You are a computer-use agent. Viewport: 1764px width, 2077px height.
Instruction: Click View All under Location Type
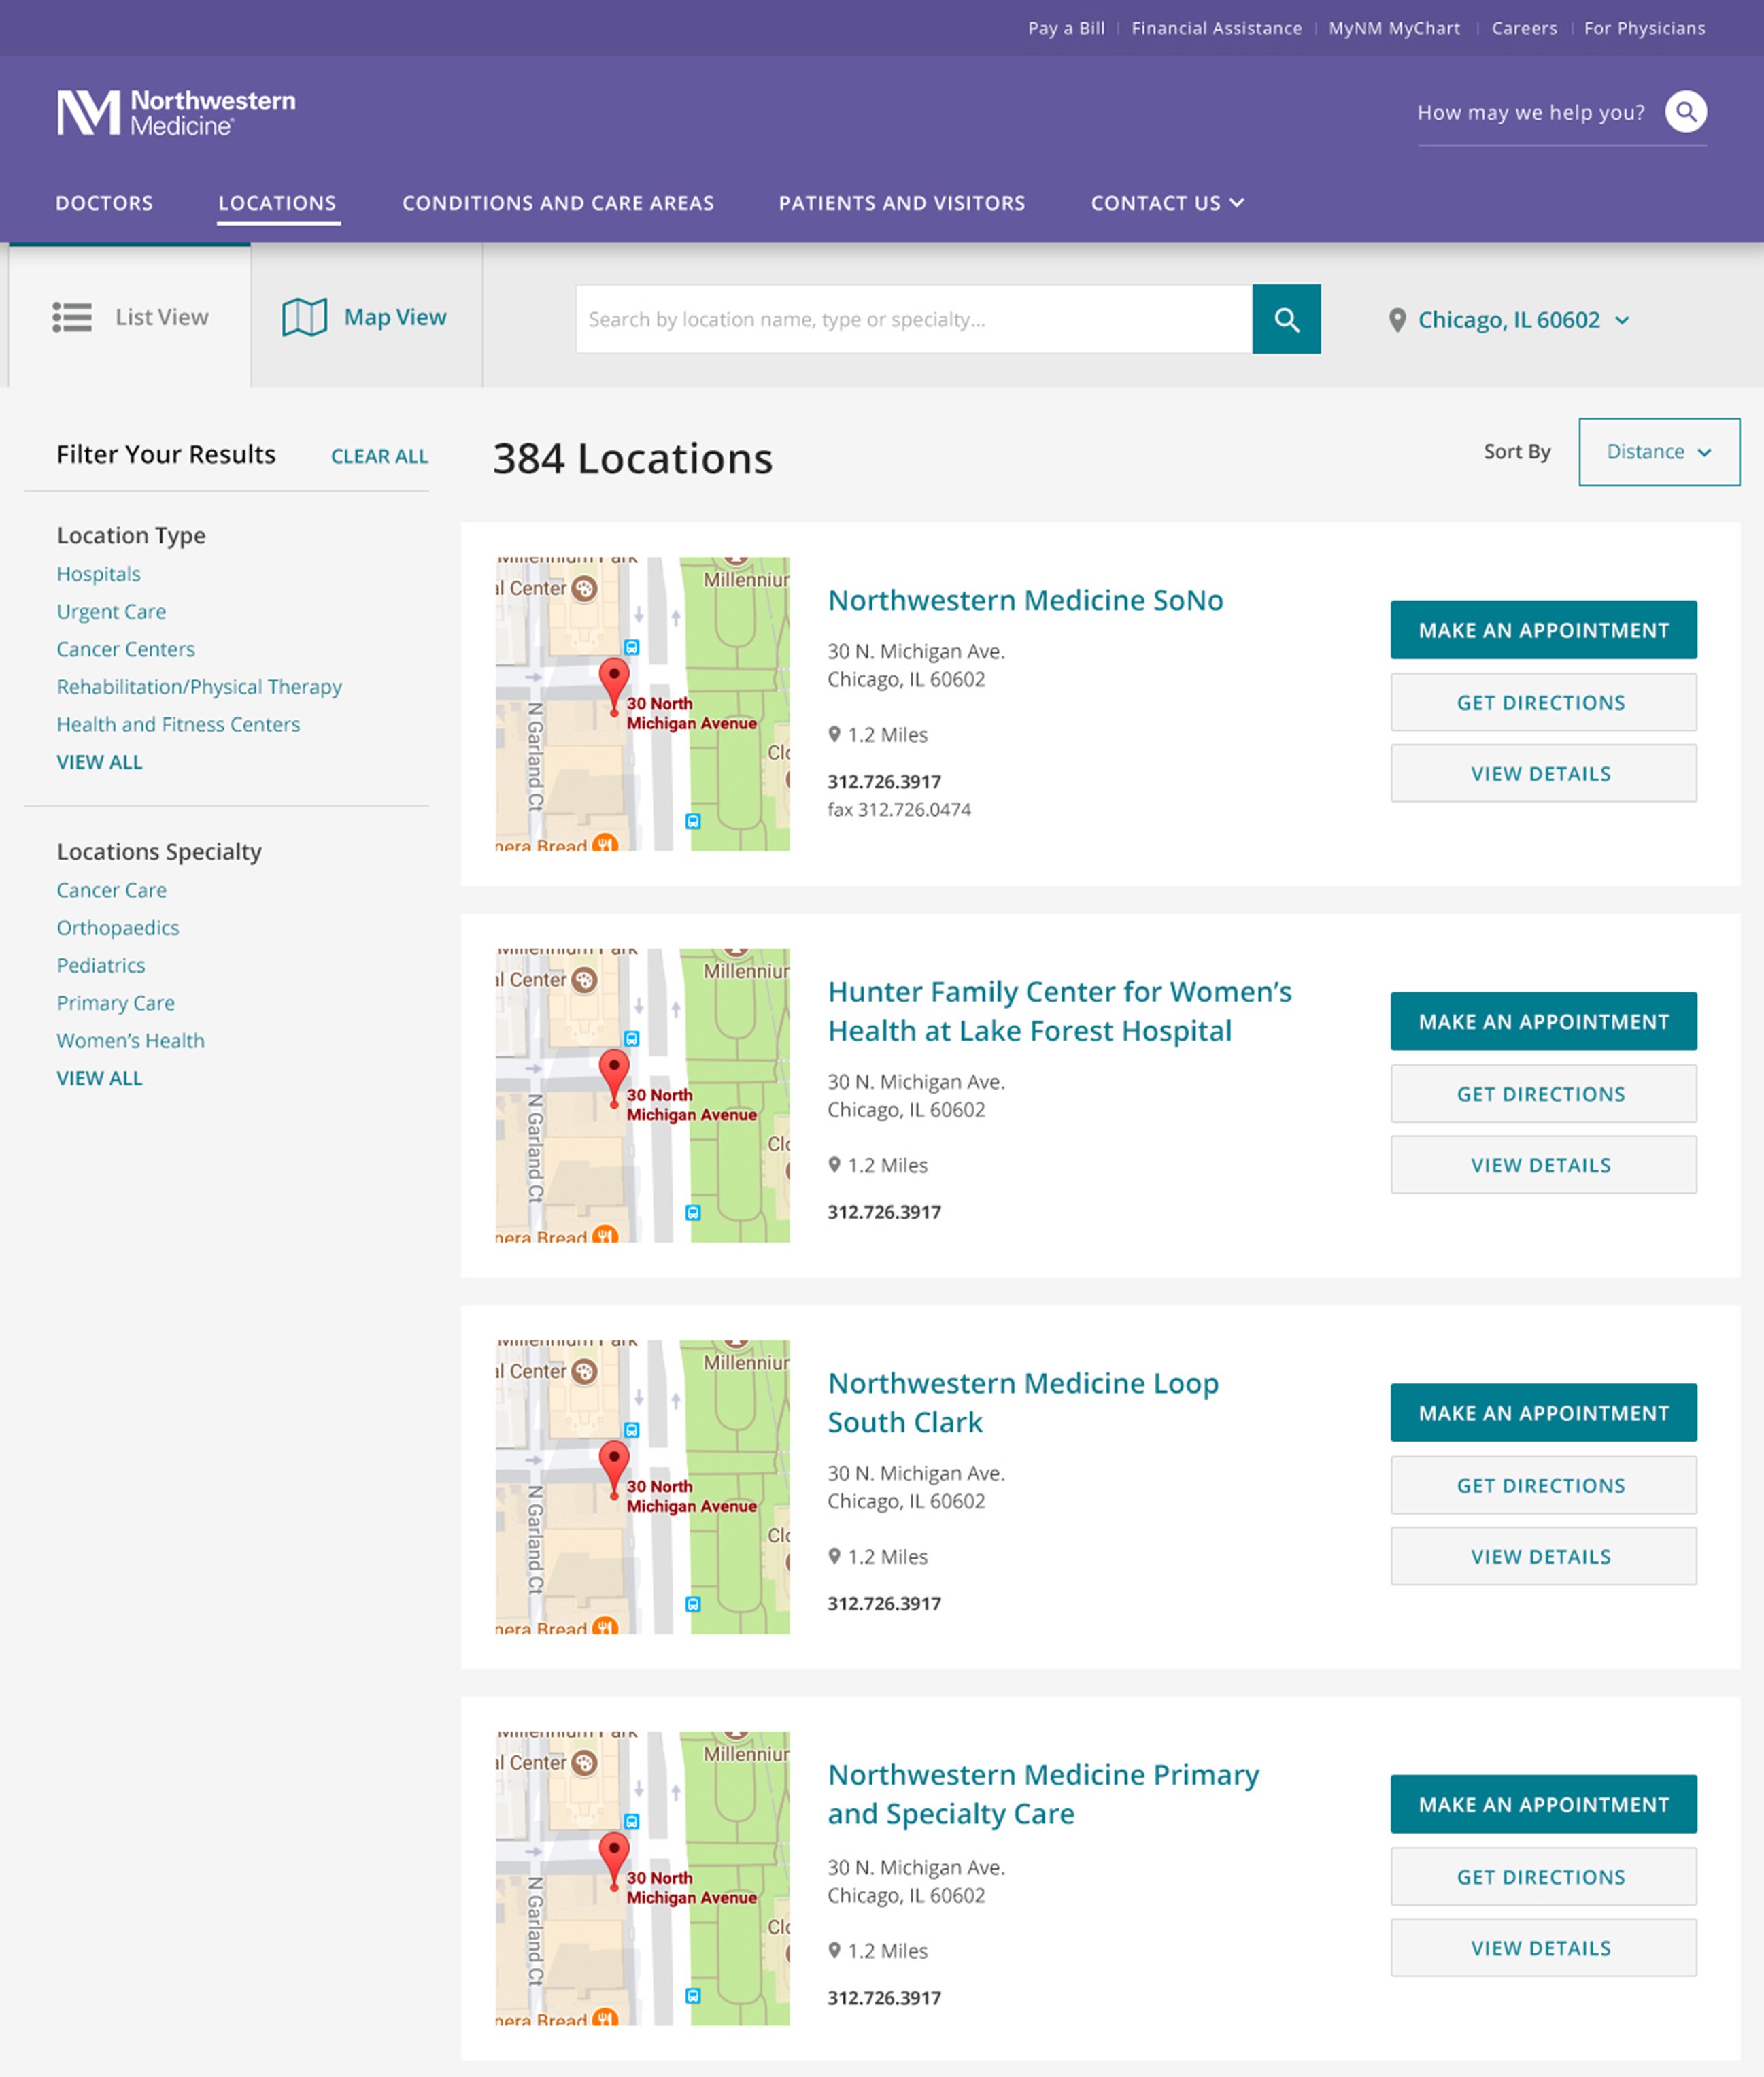tap(99, 762)
